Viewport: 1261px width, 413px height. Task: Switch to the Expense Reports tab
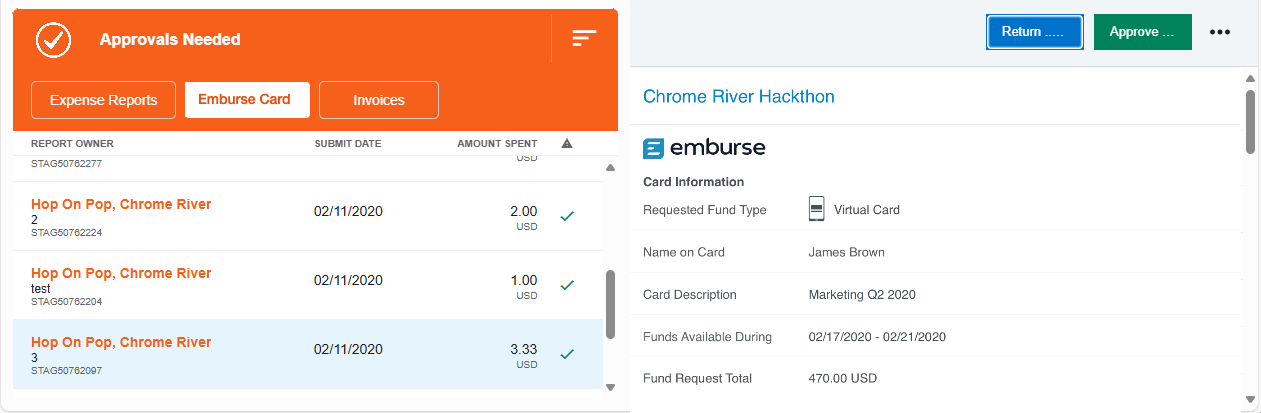tap(104, 100)
